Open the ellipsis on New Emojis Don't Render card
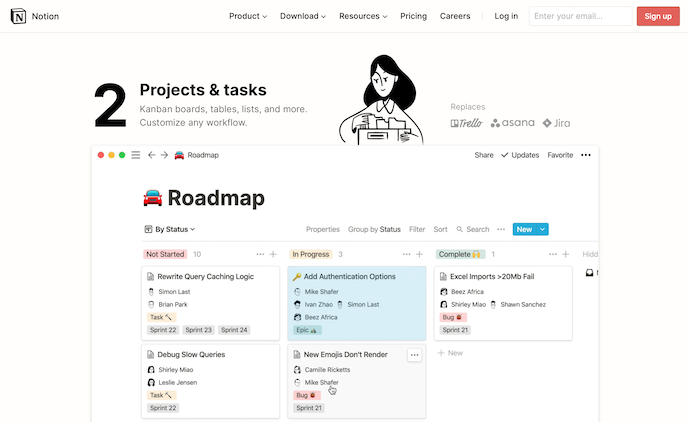The image size is (688, 422). click(414, 355)
